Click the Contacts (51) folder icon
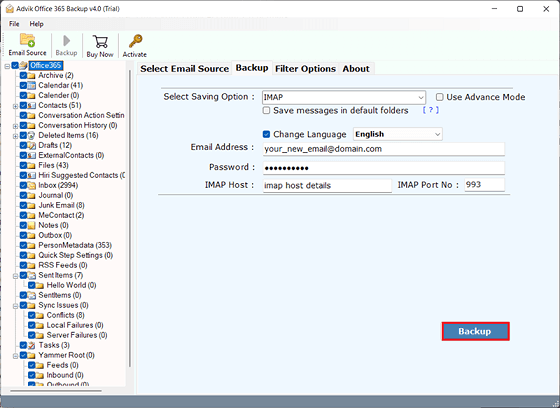 coord(31,105)
